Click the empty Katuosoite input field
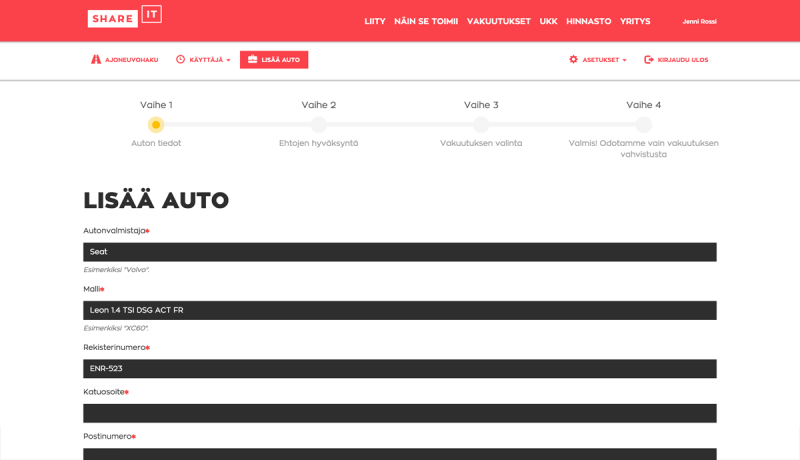The height and width of the screenshot is (460, 800). point(399,413)
